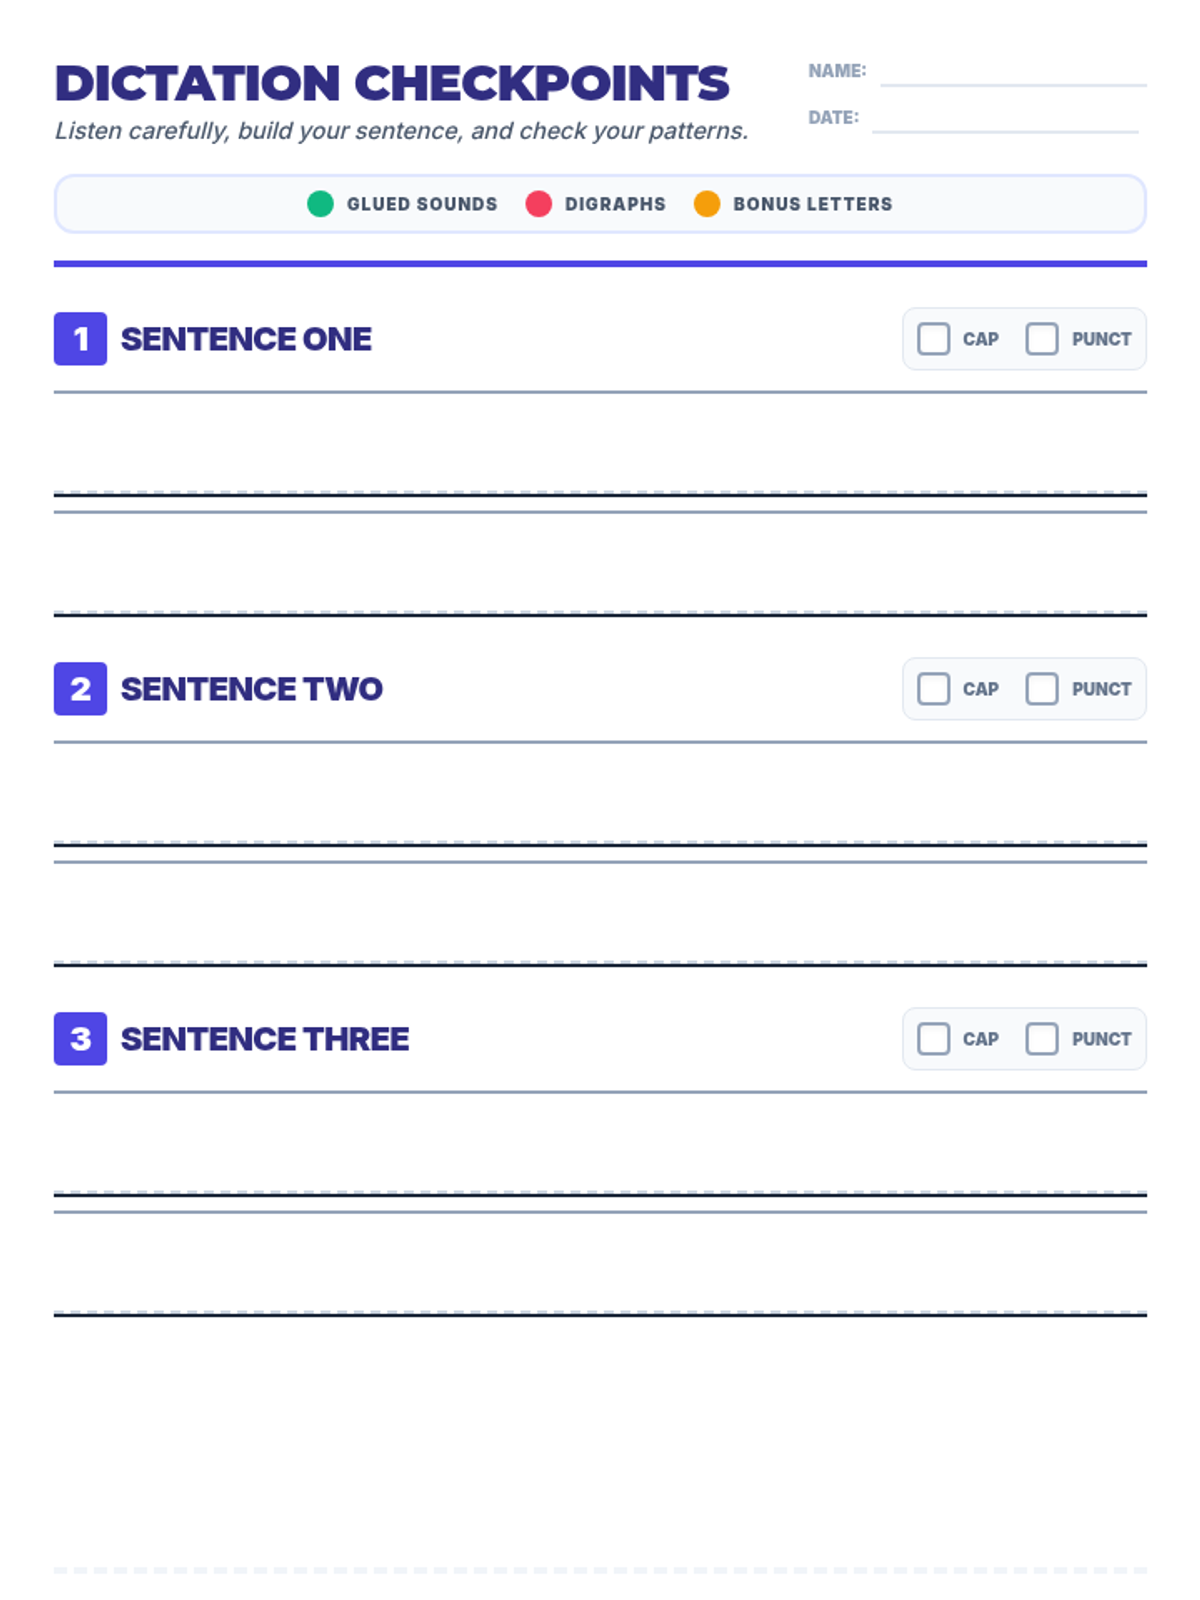Mark the CAP checkbox for Sentence Three
This screenshot has height=1600, width=1200.
933,1039
